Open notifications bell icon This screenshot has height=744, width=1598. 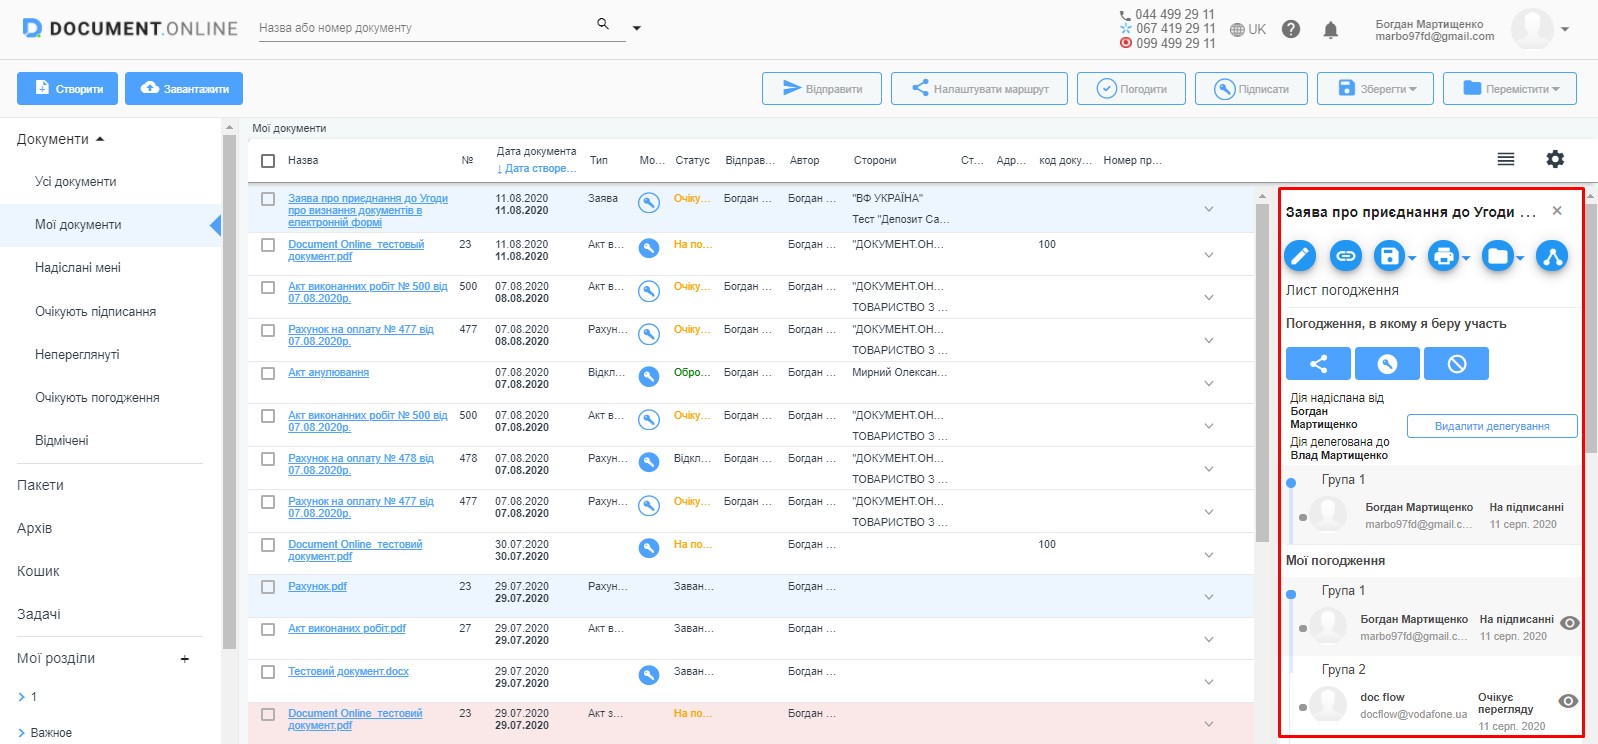click(1330, 30)
